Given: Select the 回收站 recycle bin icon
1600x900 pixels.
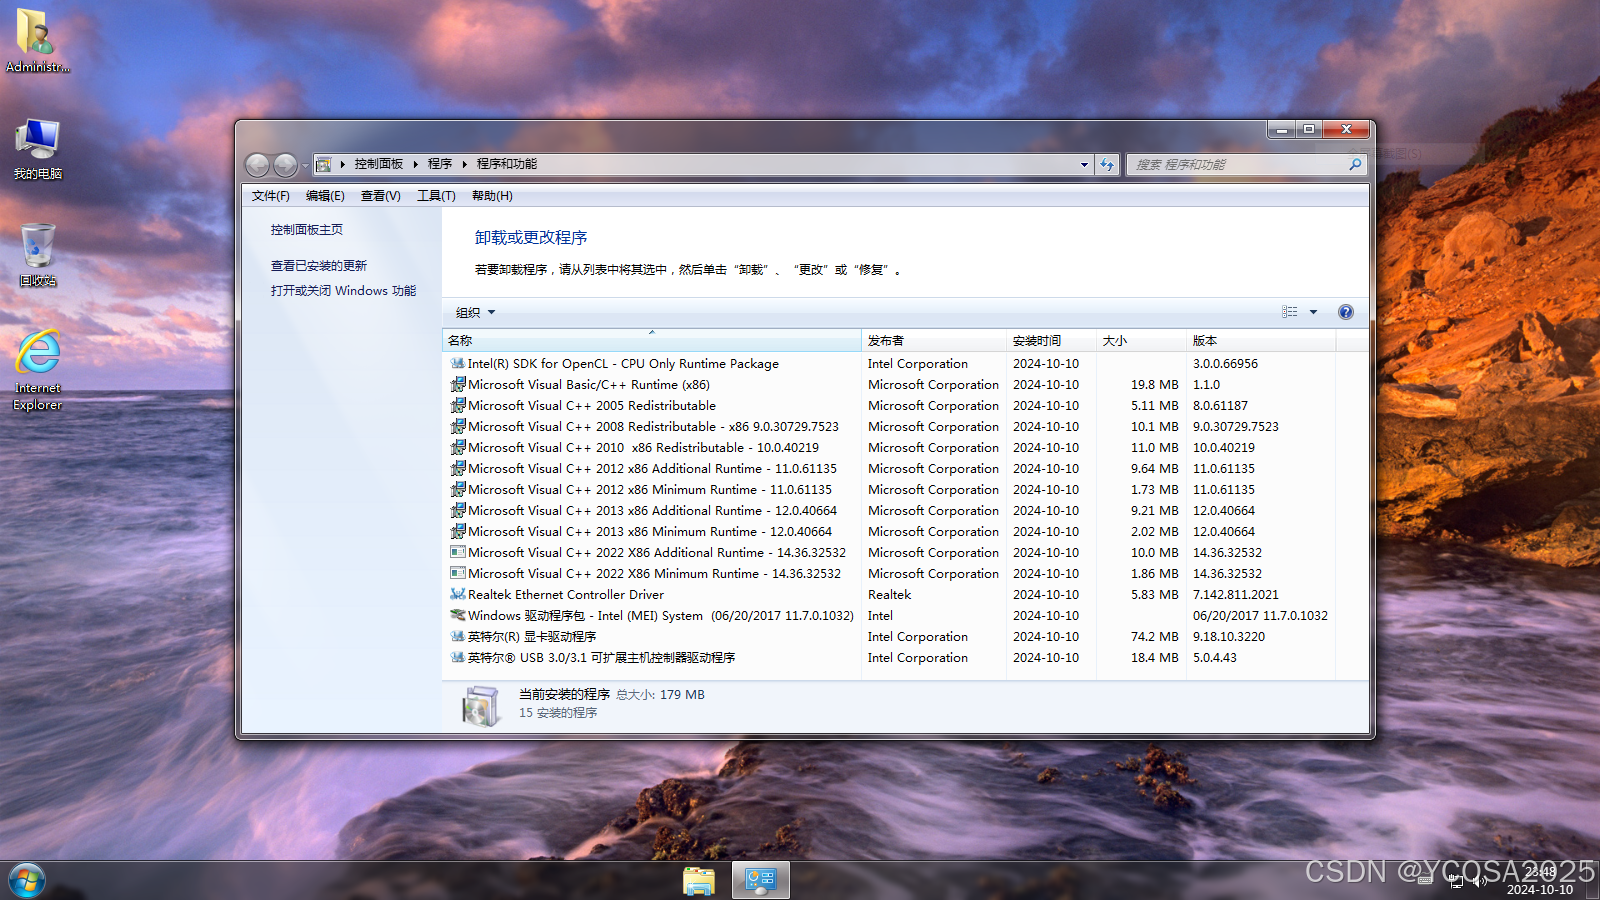Looking at the screenshot, I should (x=37, y=255).
